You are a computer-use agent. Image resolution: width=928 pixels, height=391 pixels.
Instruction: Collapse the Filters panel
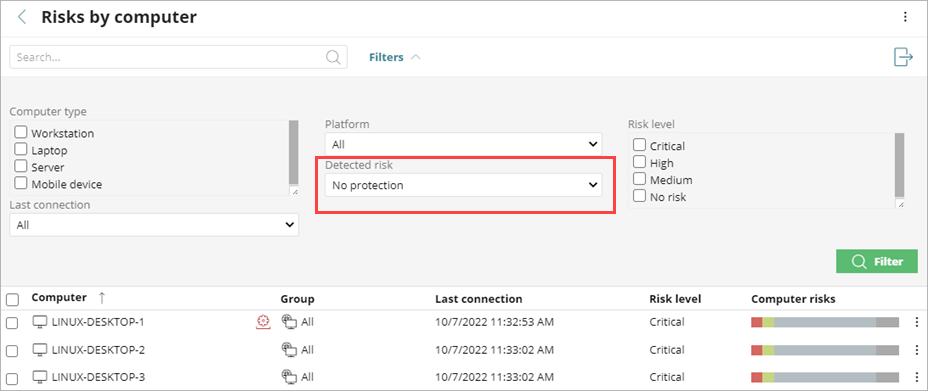click(x=395, y=57)
